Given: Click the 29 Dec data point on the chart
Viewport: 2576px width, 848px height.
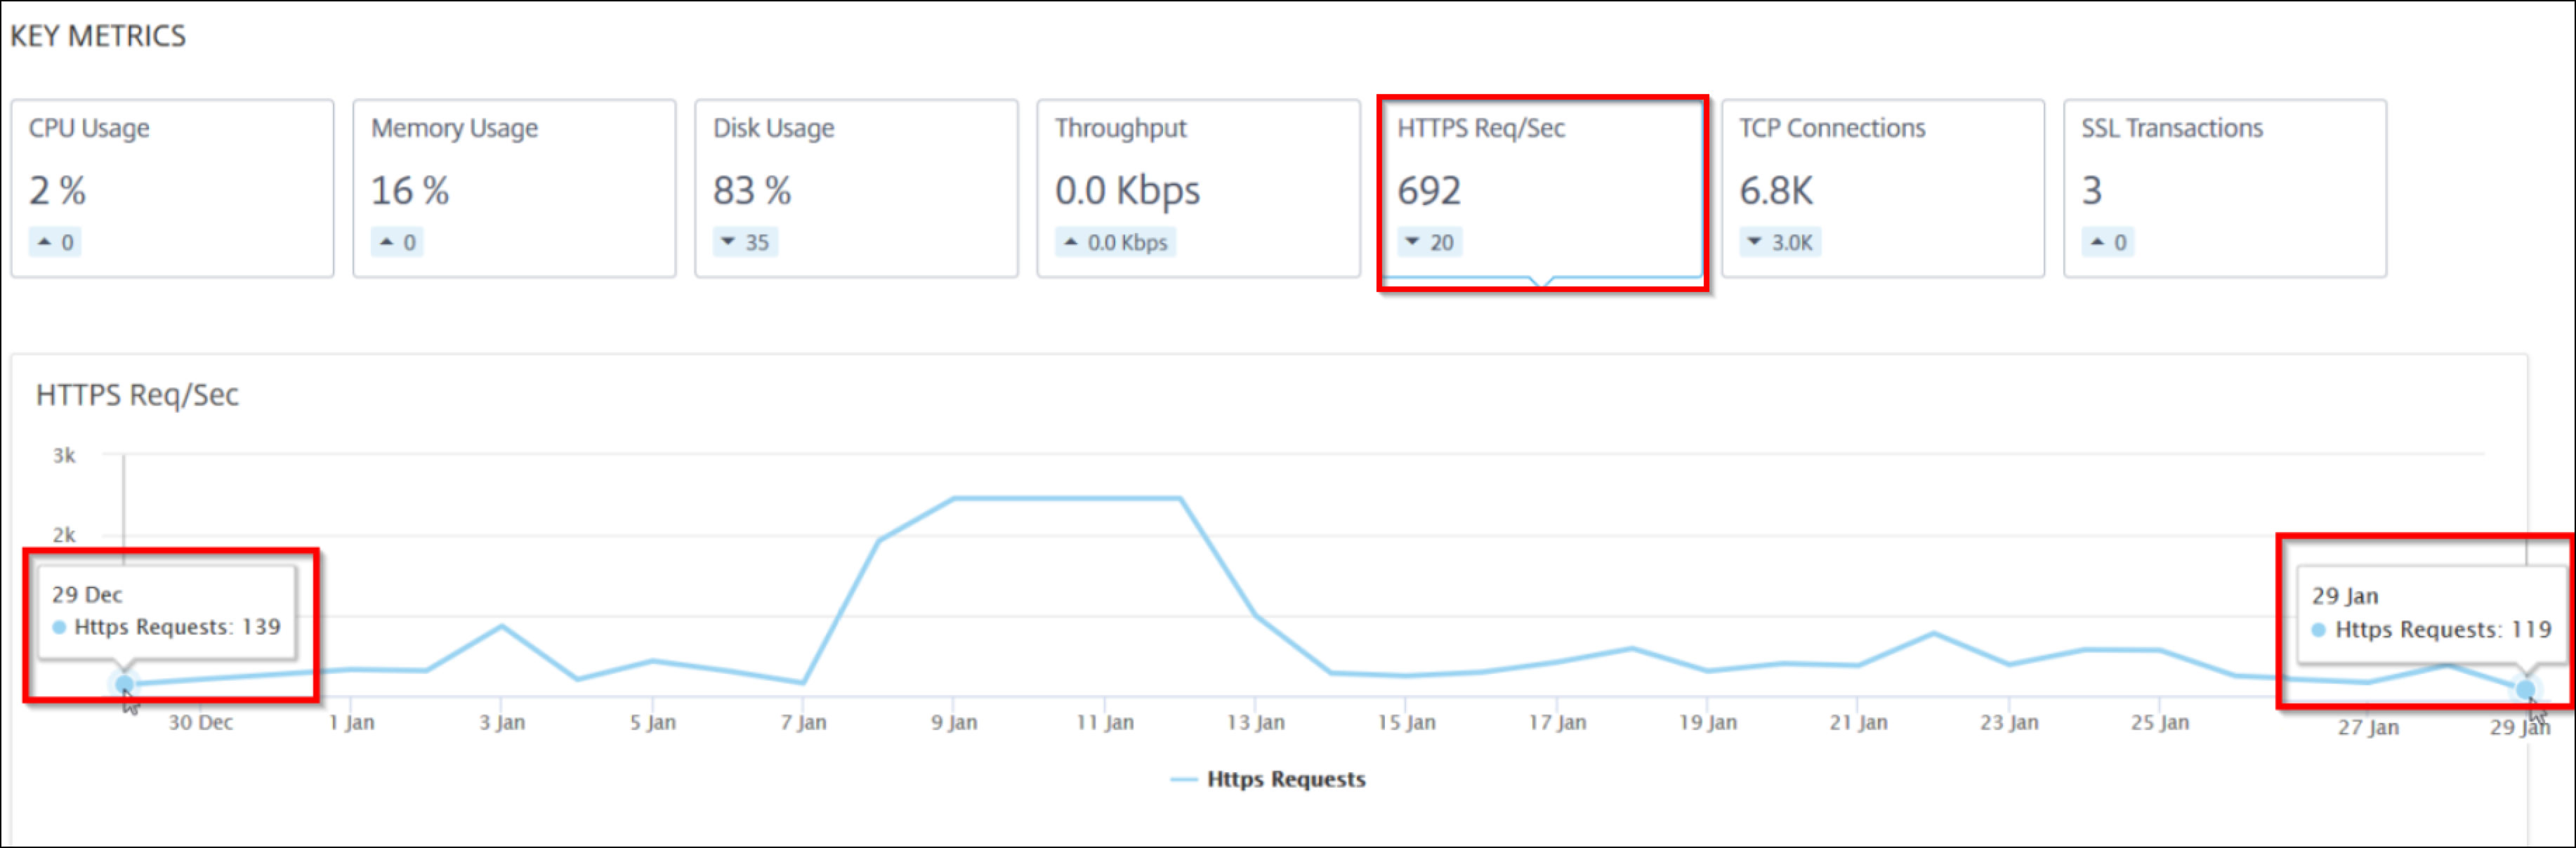Looking at the screenshot, I should (x=124, y=684).
